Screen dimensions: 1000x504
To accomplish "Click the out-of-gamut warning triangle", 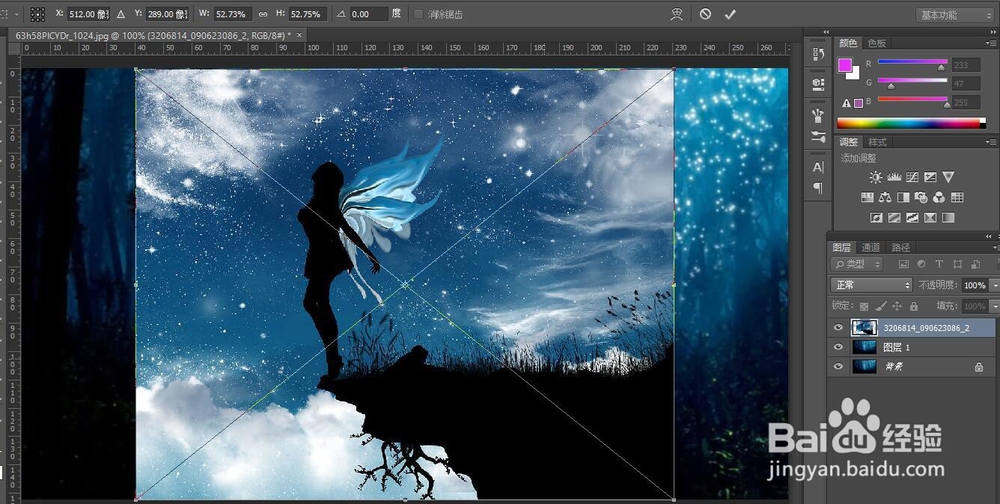I will 846,103.
